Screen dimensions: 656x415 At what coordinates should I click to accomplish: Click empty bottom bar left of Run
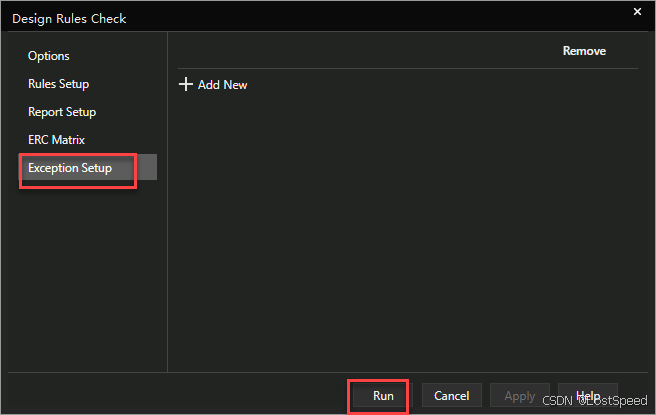pos(180,396)
